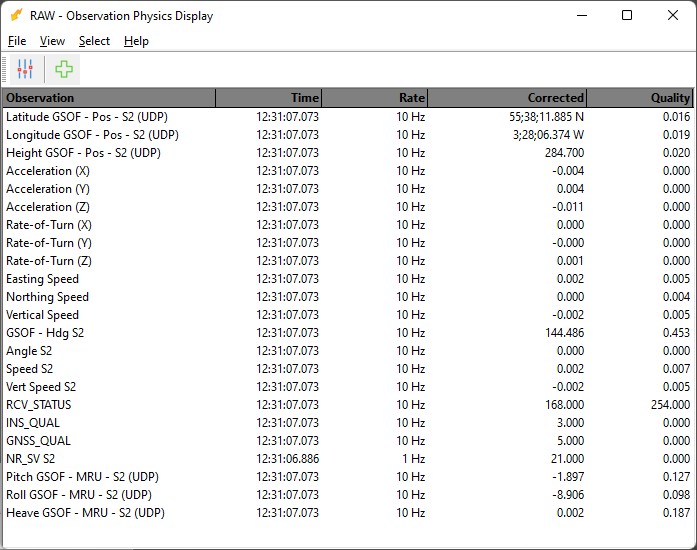The height and width of the screenshot is (550, 697).
Task: Sort by the Observation column header
Action: tap(108, 98)
